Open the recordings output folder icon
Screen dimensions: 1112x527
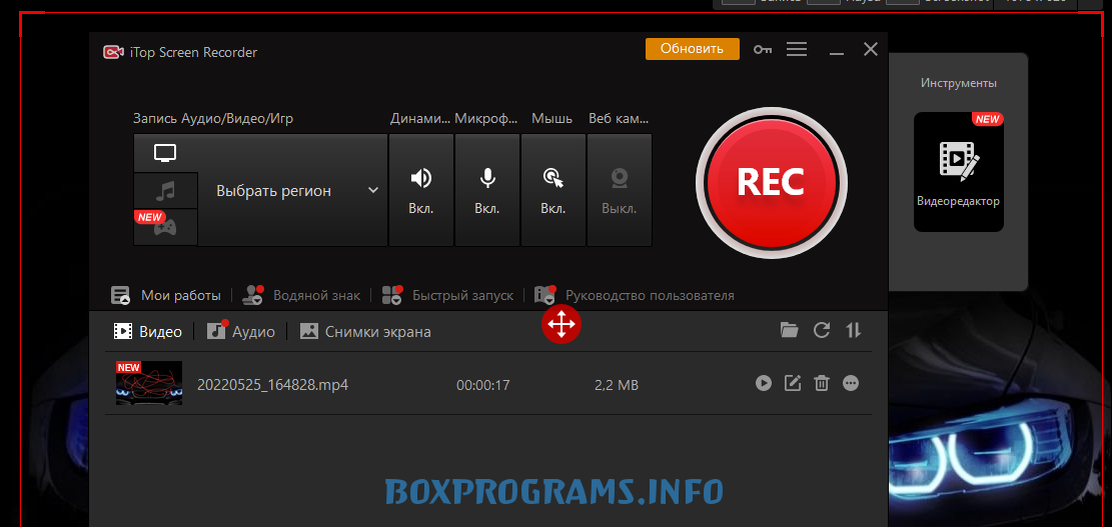789,330
